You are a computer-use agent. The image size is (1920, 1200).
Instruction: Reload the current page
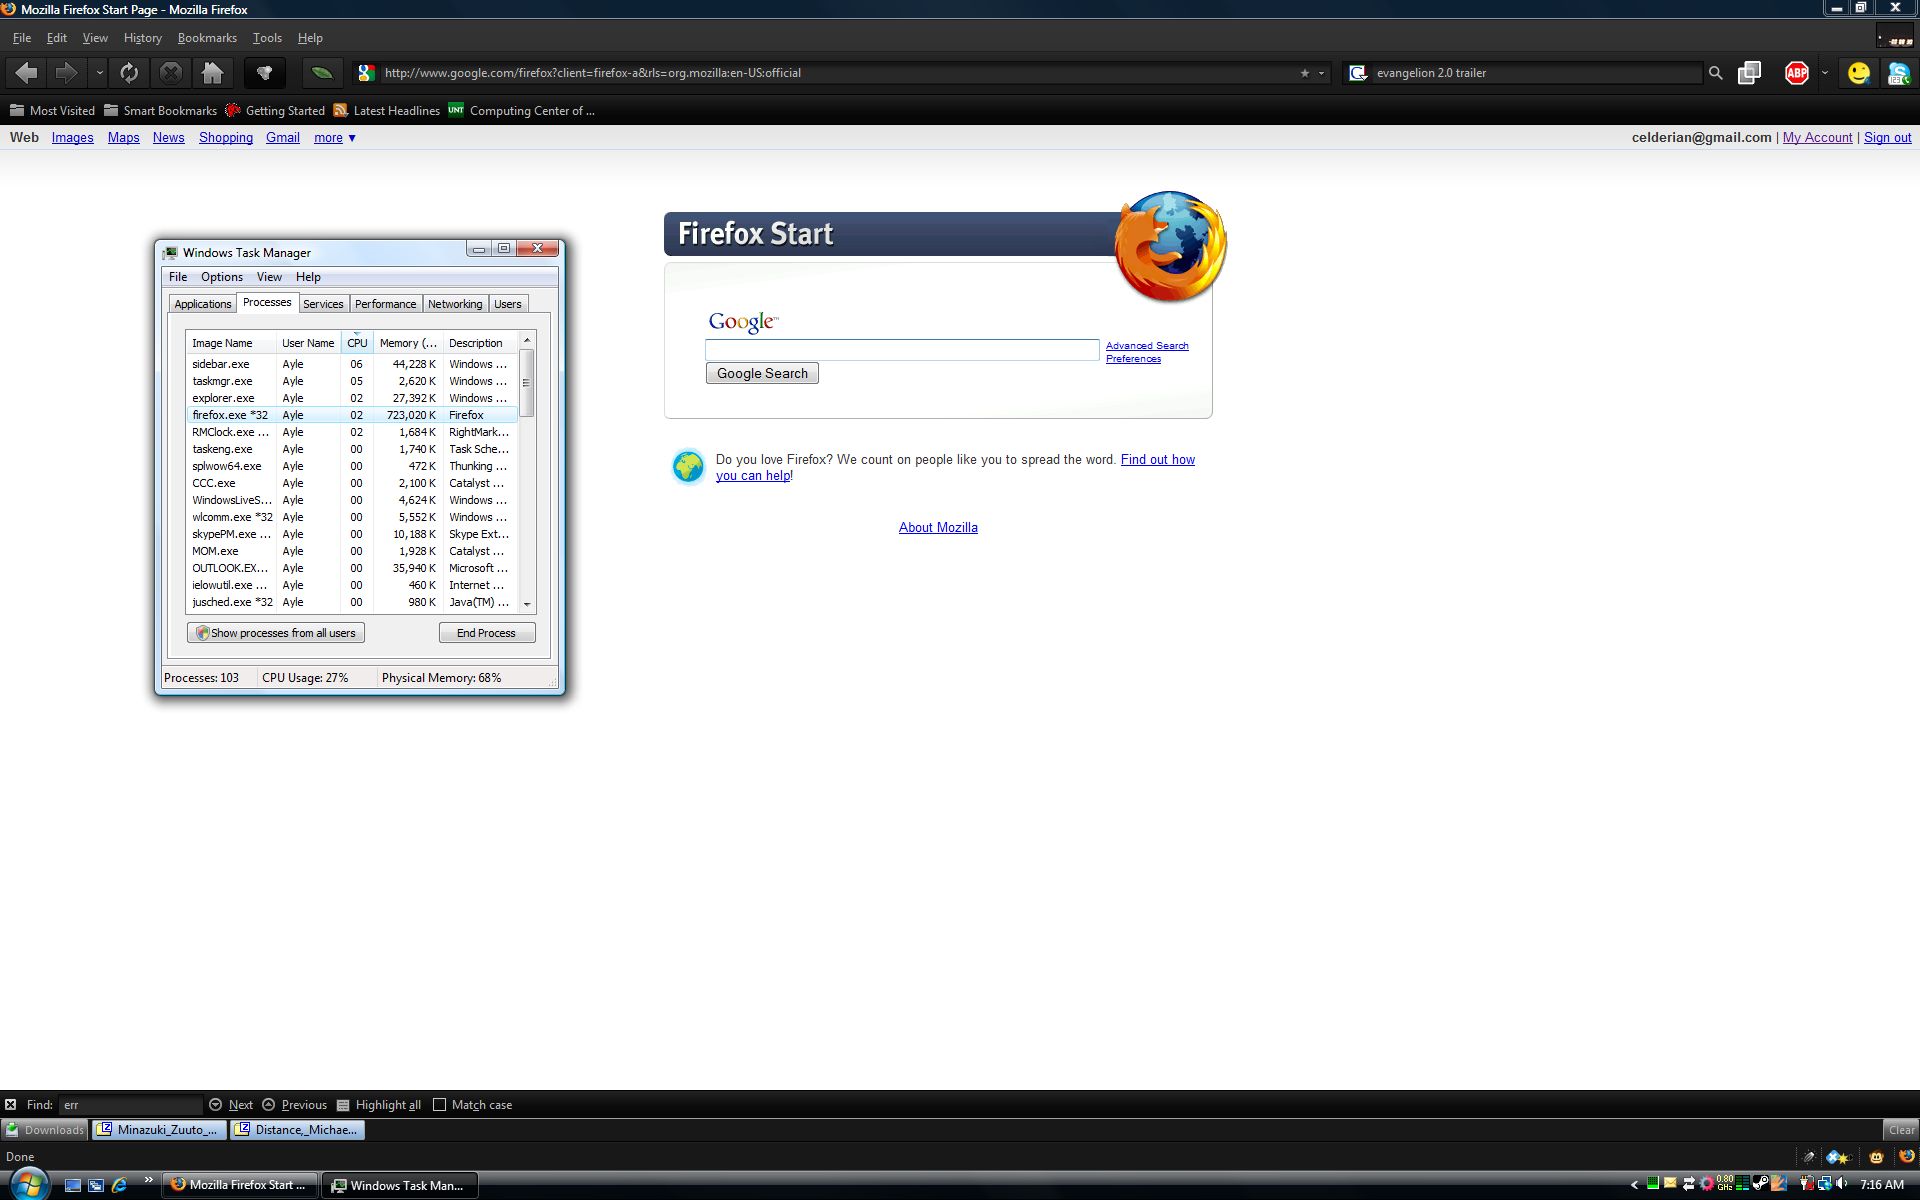(129, 72)
